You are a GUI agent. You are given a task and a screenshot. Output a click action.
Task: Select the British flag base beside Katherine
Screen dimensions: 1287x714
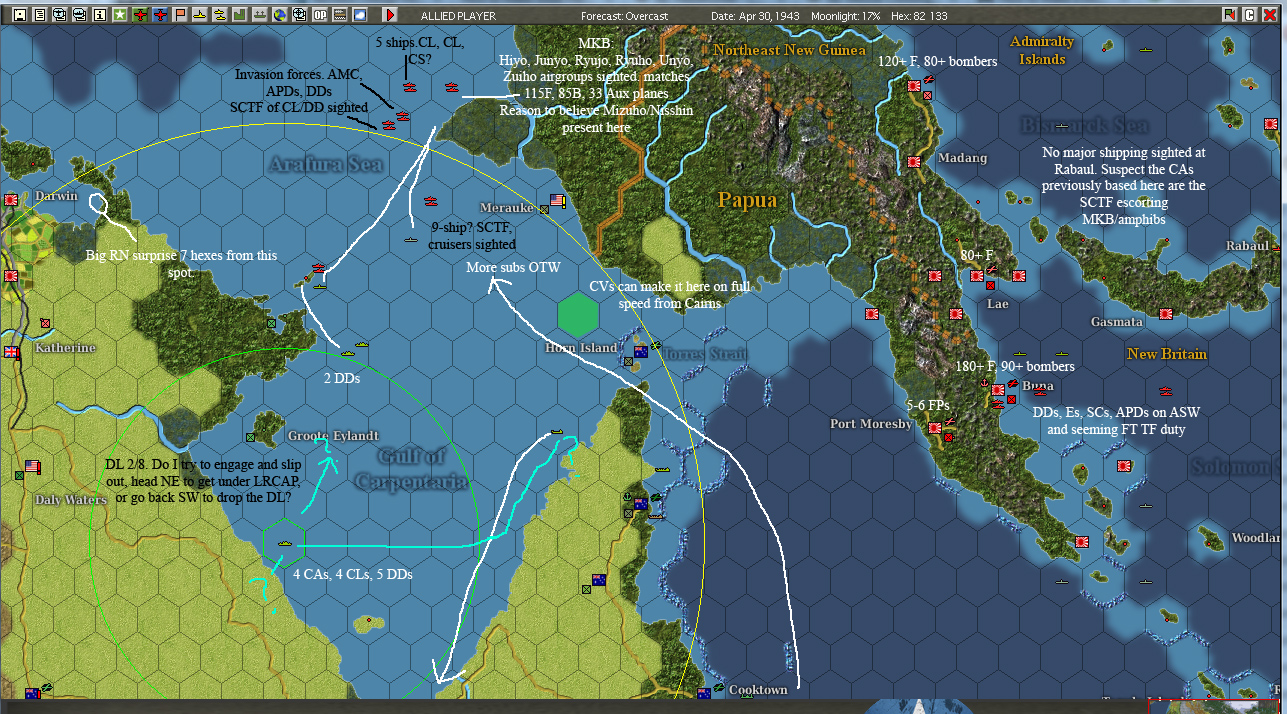12,352
